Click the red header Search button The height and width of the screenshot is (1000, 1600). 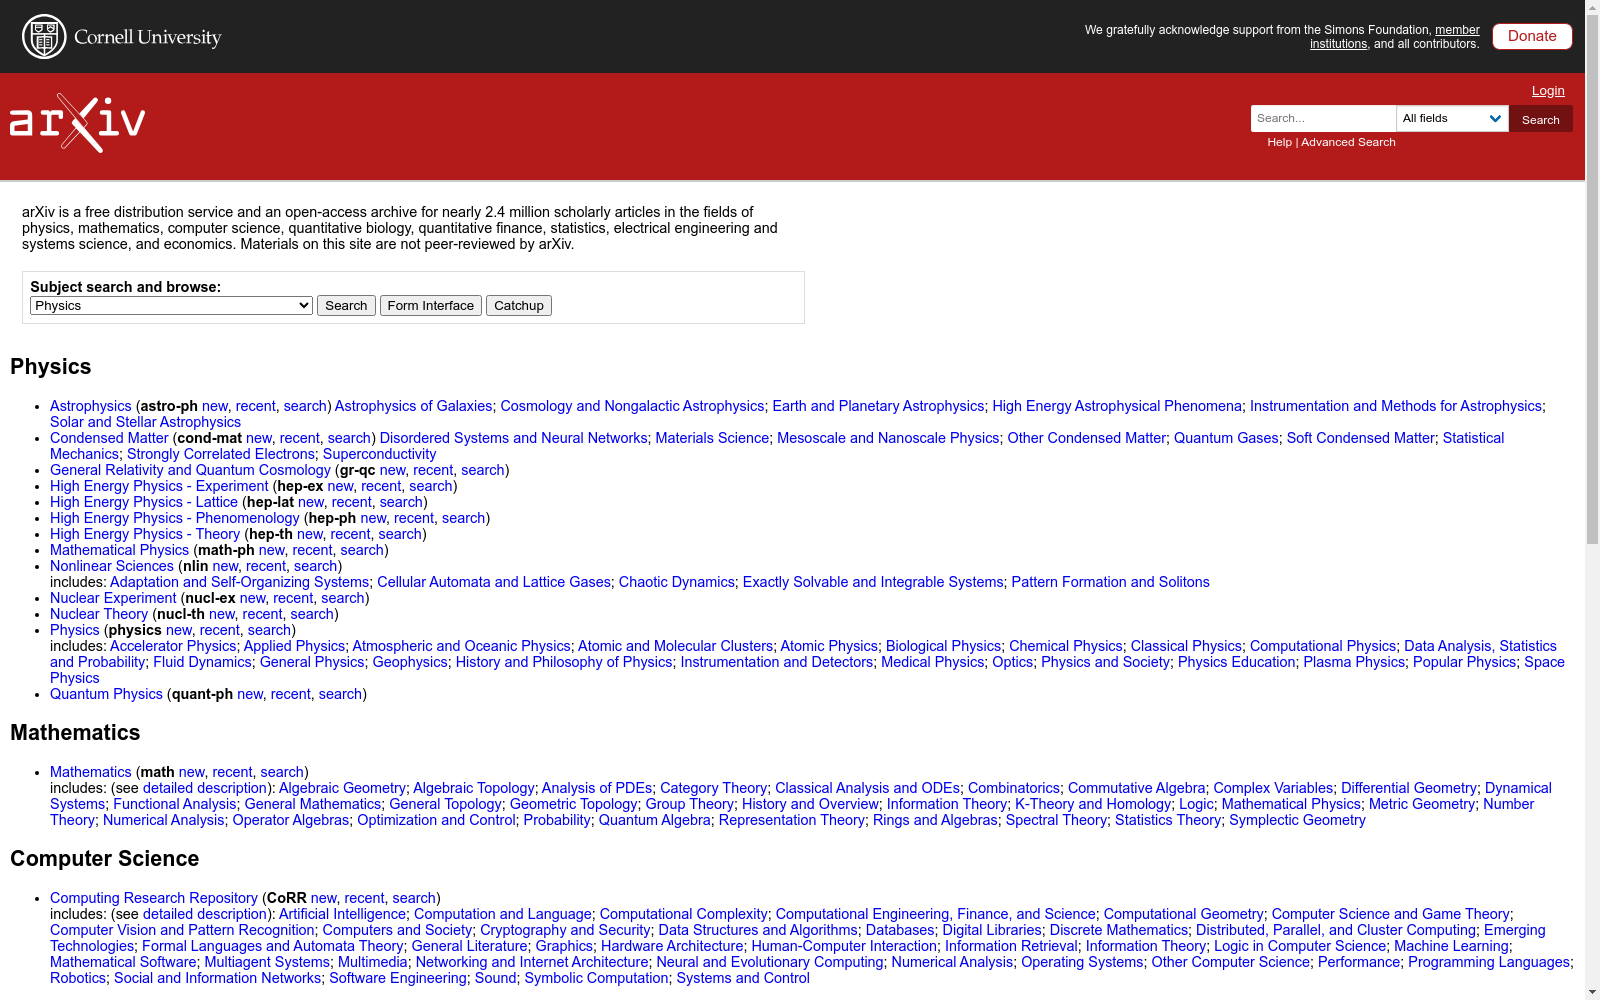click(x=1540, y=119)
